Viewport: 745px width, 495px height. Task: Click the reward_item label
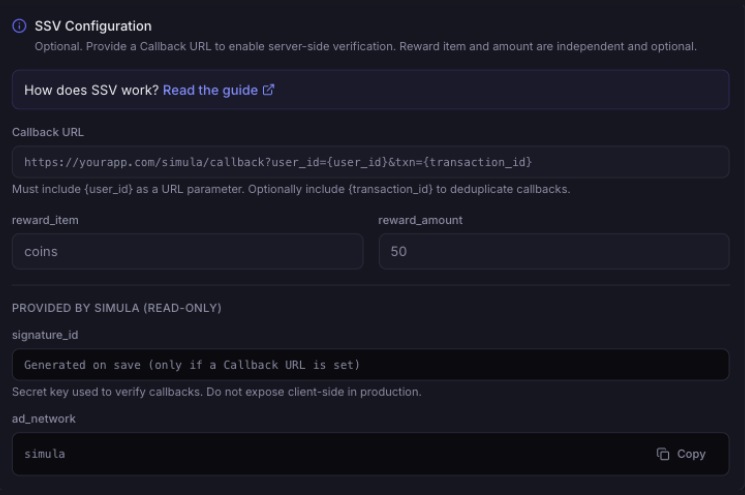click(45, 220)
